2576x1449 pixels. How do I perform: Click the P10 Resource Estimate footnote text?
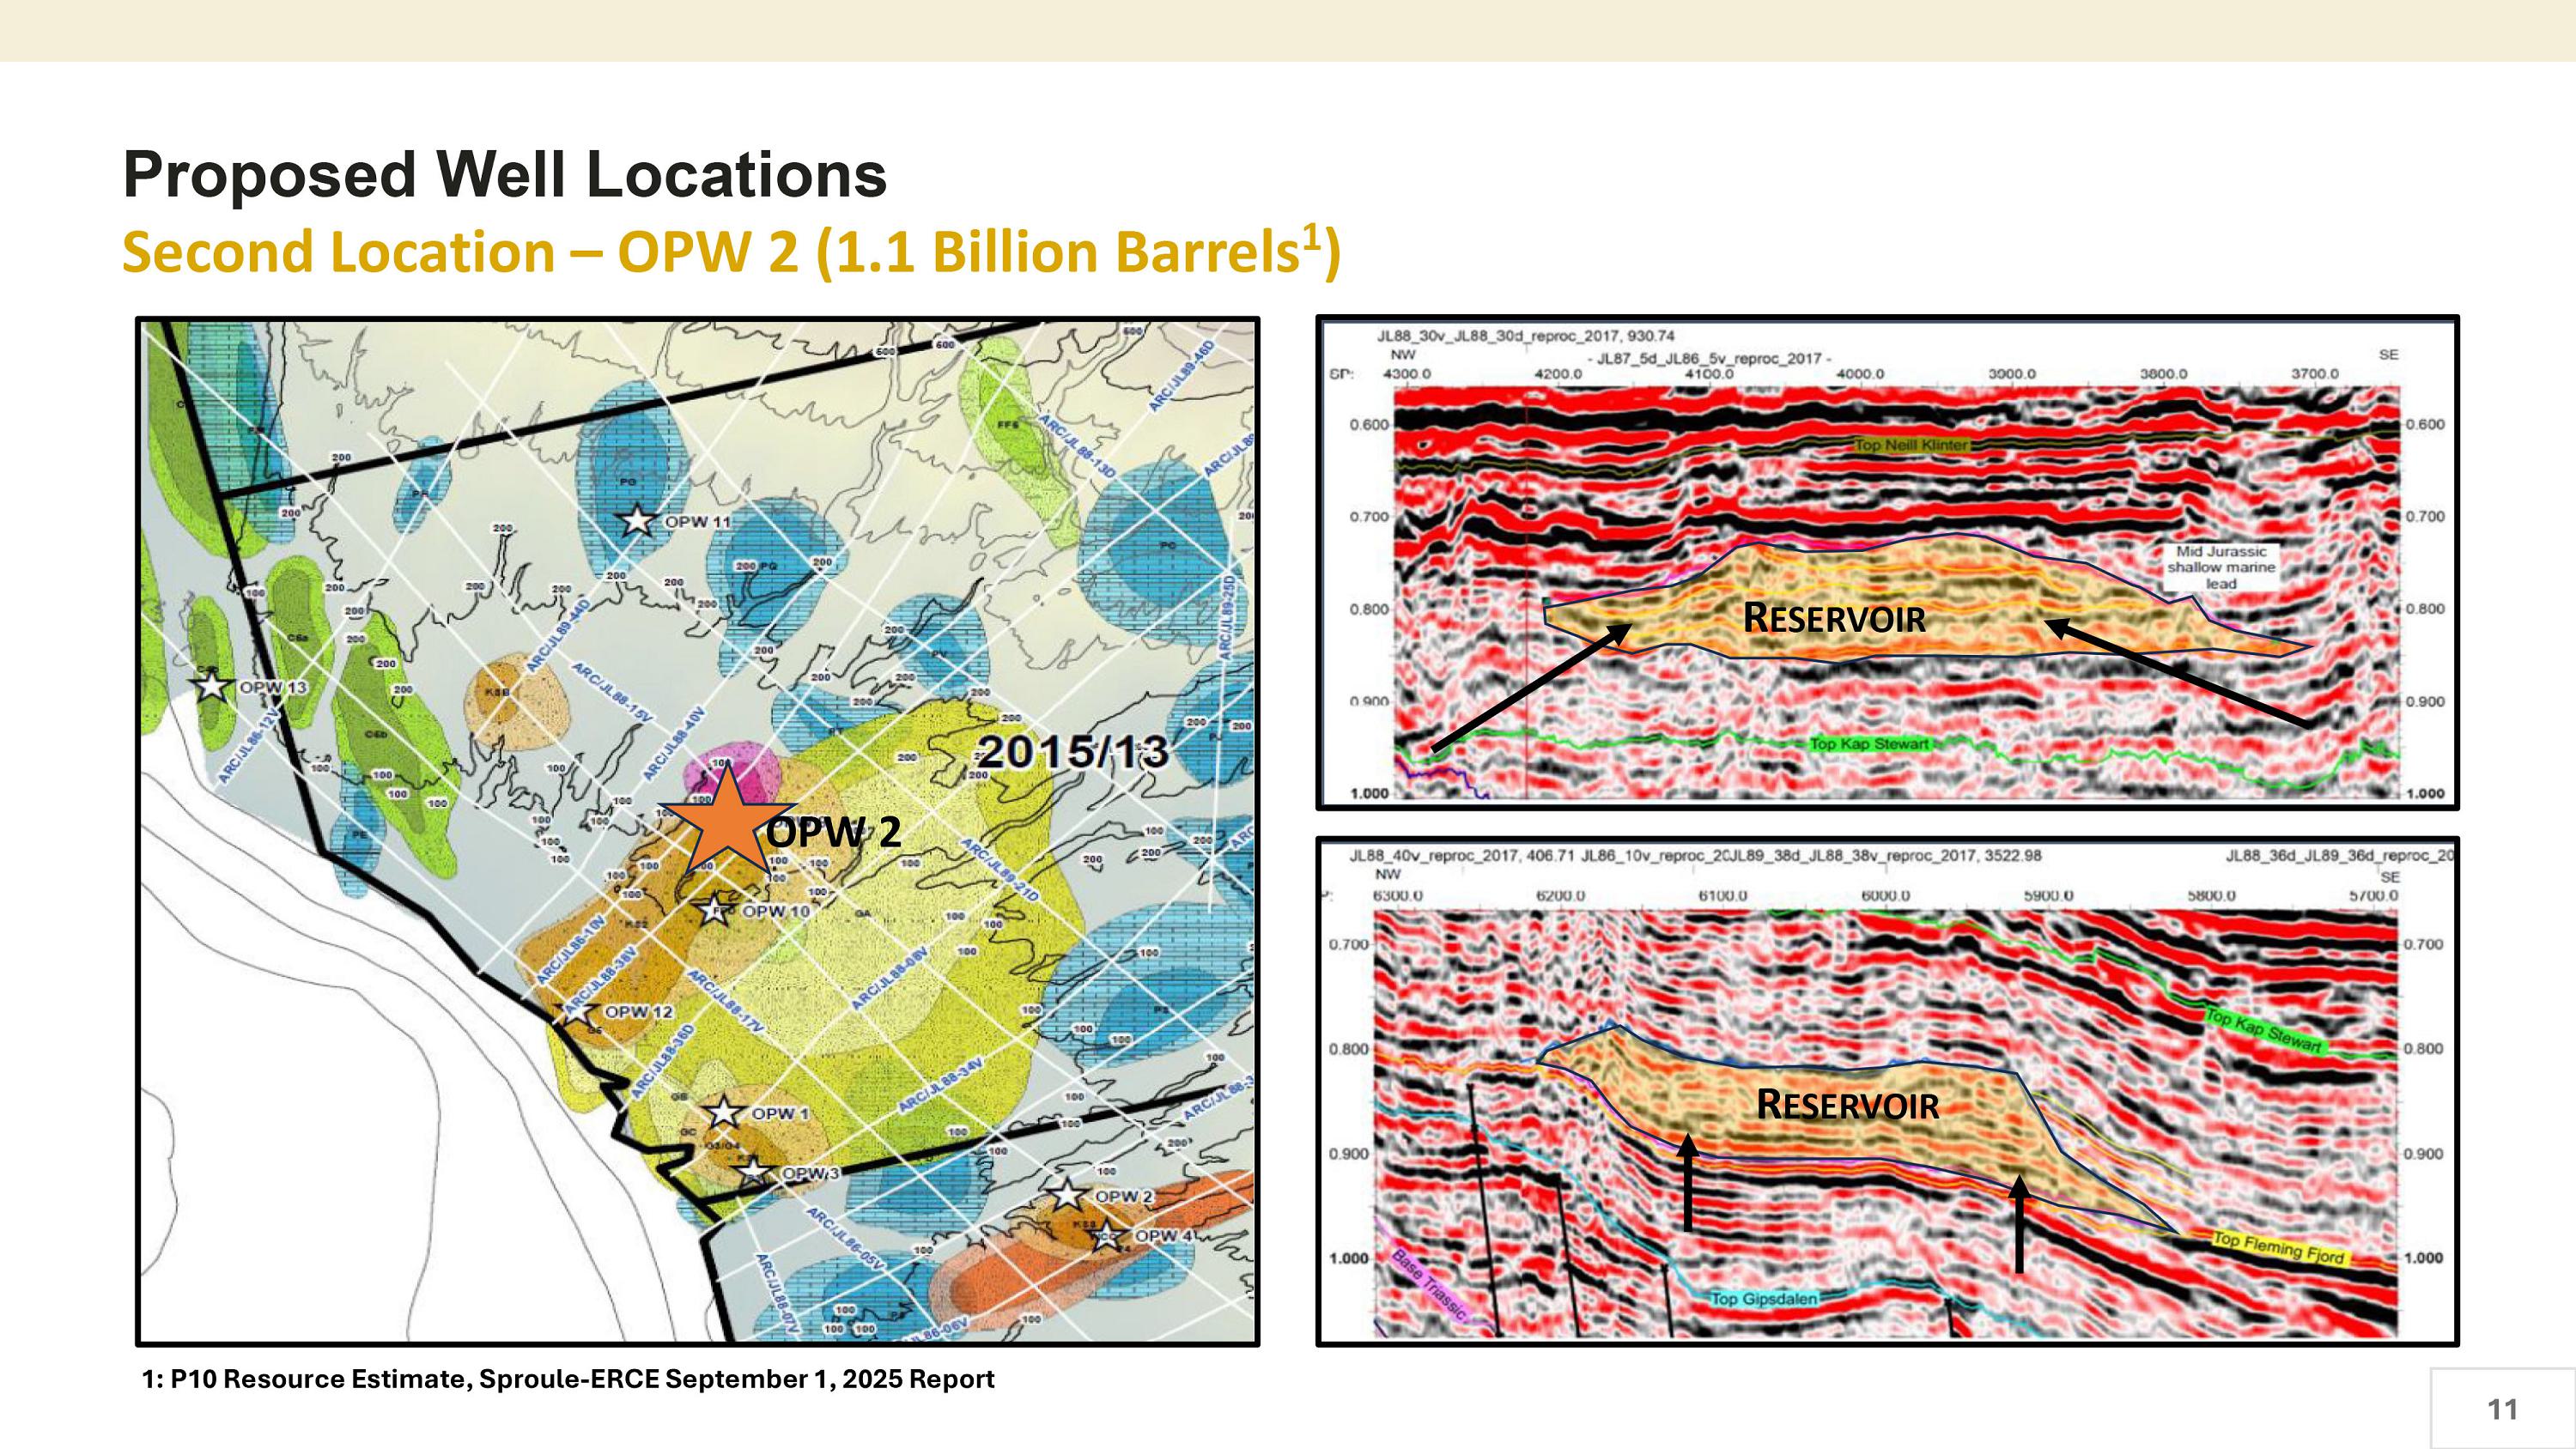[x=568, y=1380]
